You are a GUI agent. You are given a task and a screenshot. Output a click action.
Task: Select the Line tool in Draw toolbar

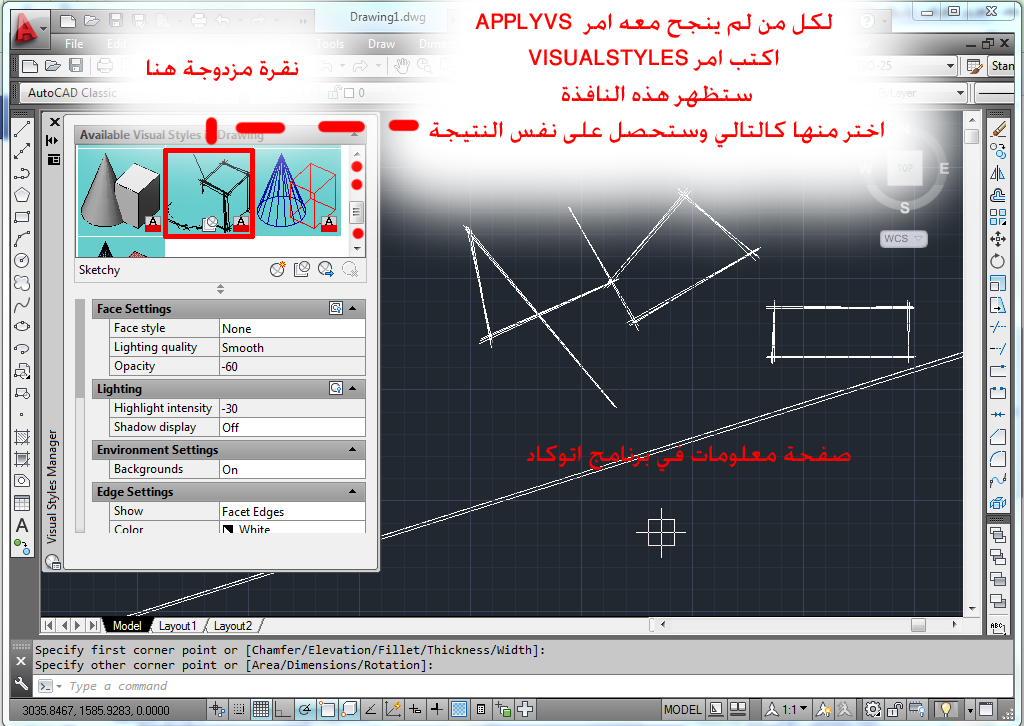point(22,130)
